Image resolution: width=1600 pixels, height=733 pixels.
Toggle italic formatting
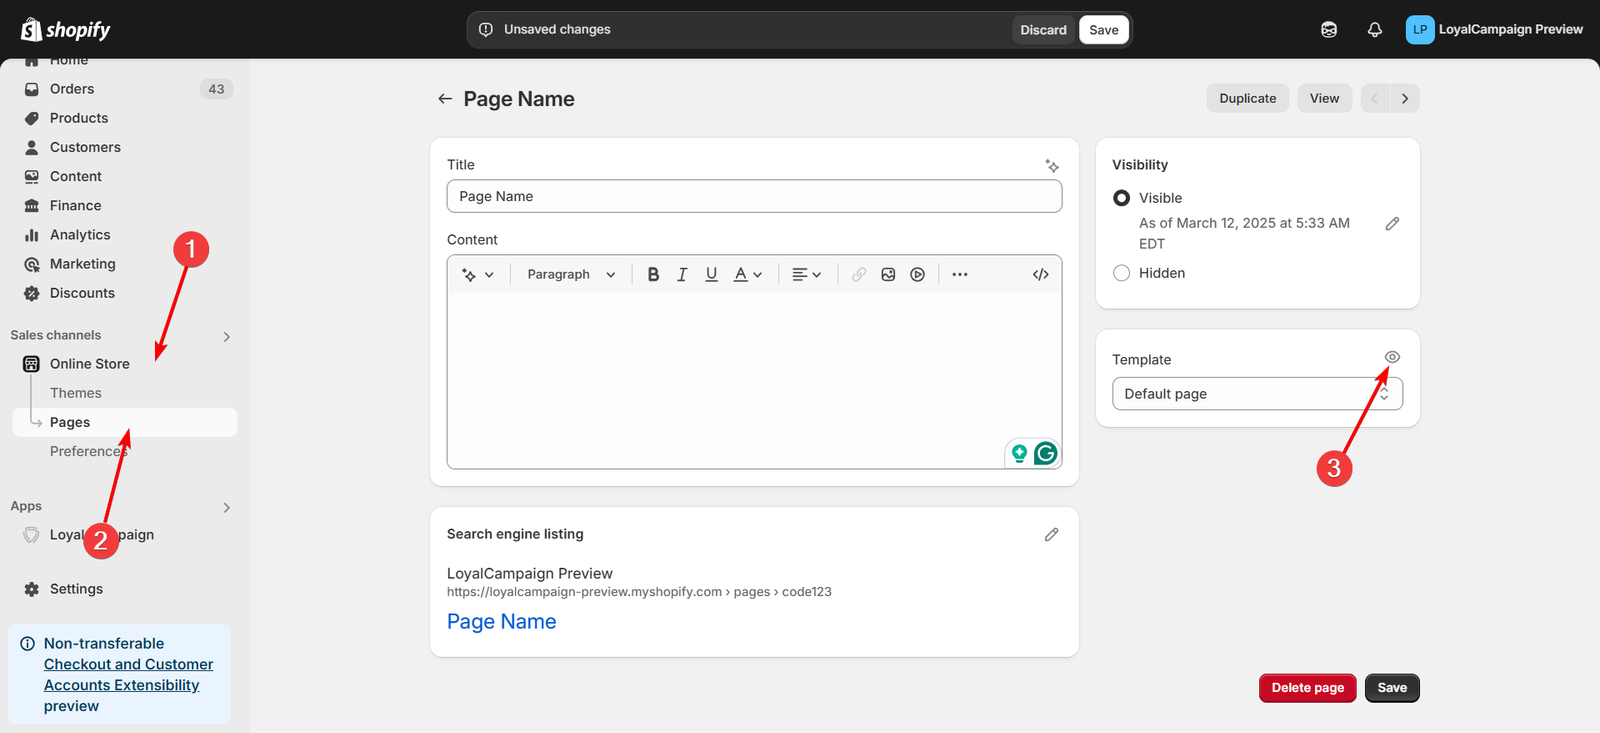682,274
